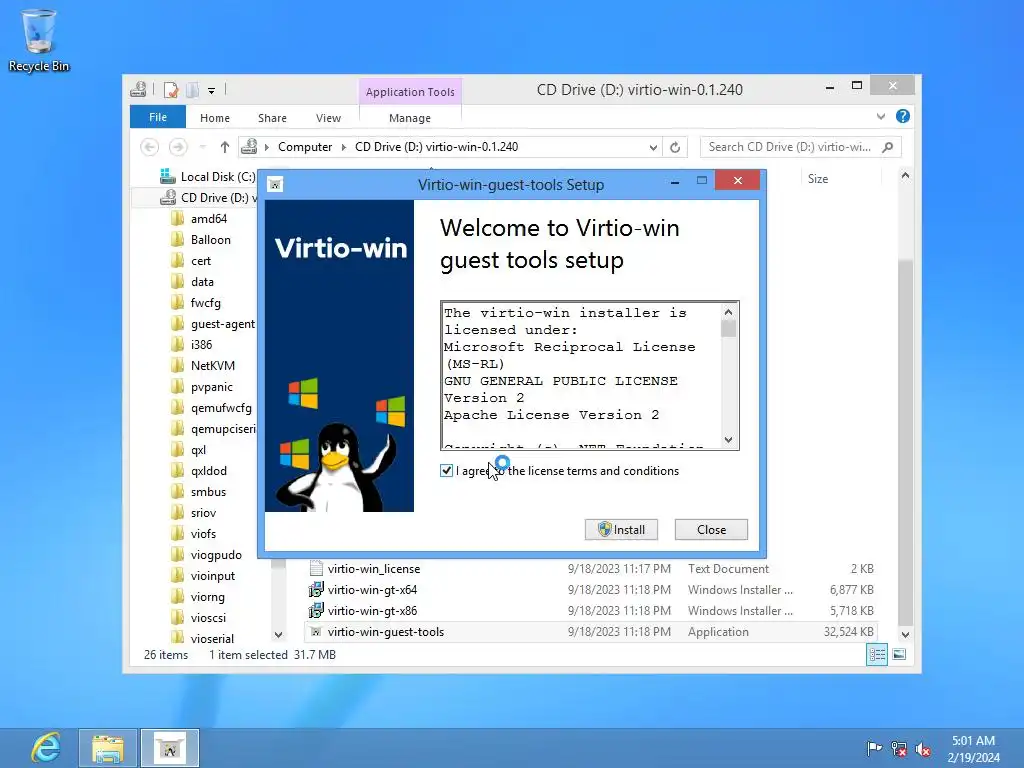This screenshot has width=1024, height=768.
Task: Open the recent locations dropdown arrow
Action: 203,147
